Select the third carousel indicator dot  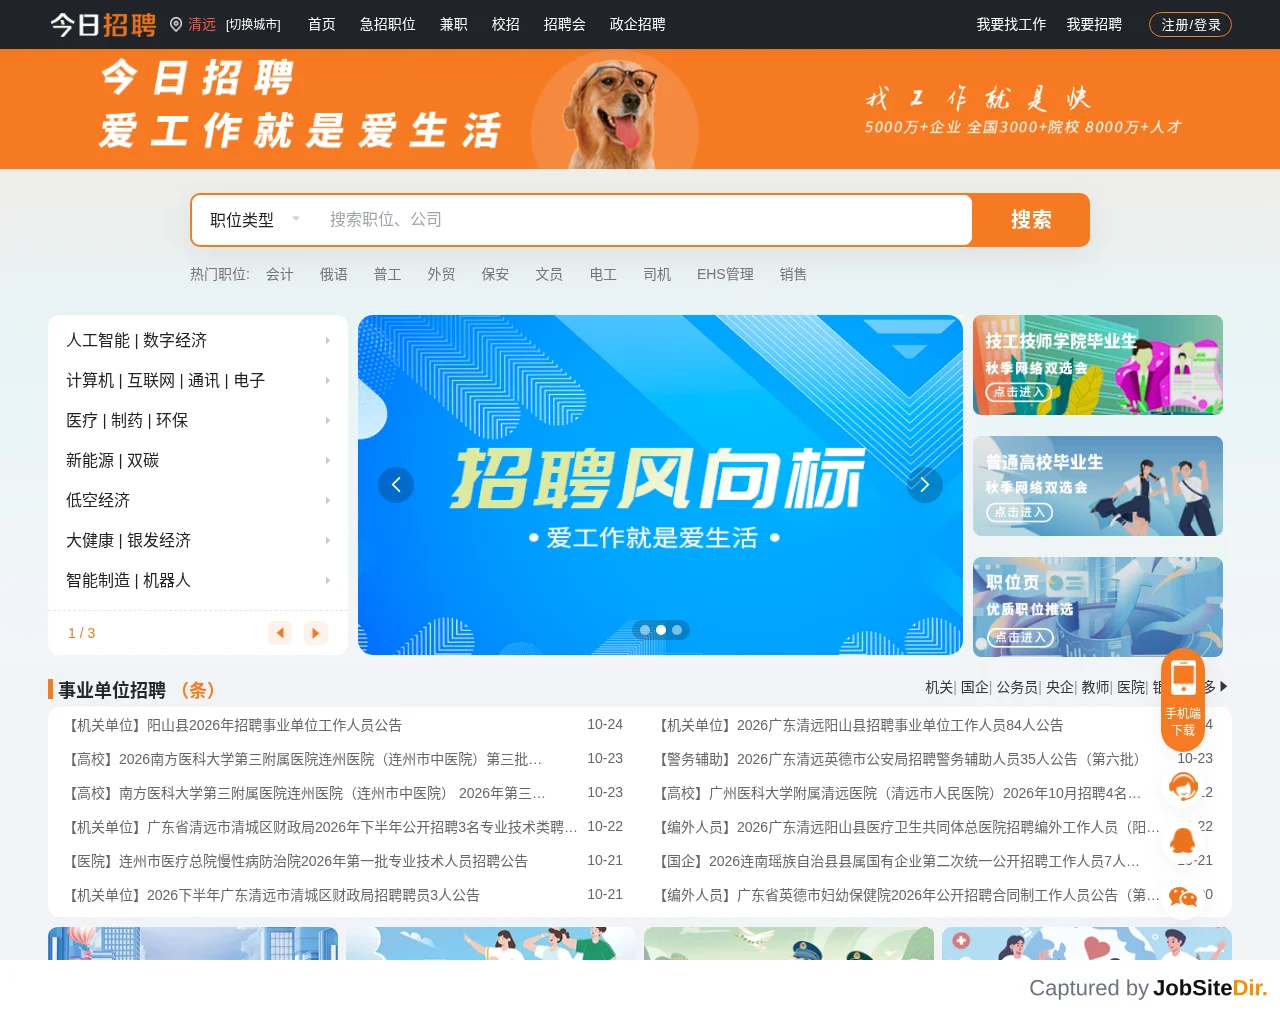[x=677, y=630]
